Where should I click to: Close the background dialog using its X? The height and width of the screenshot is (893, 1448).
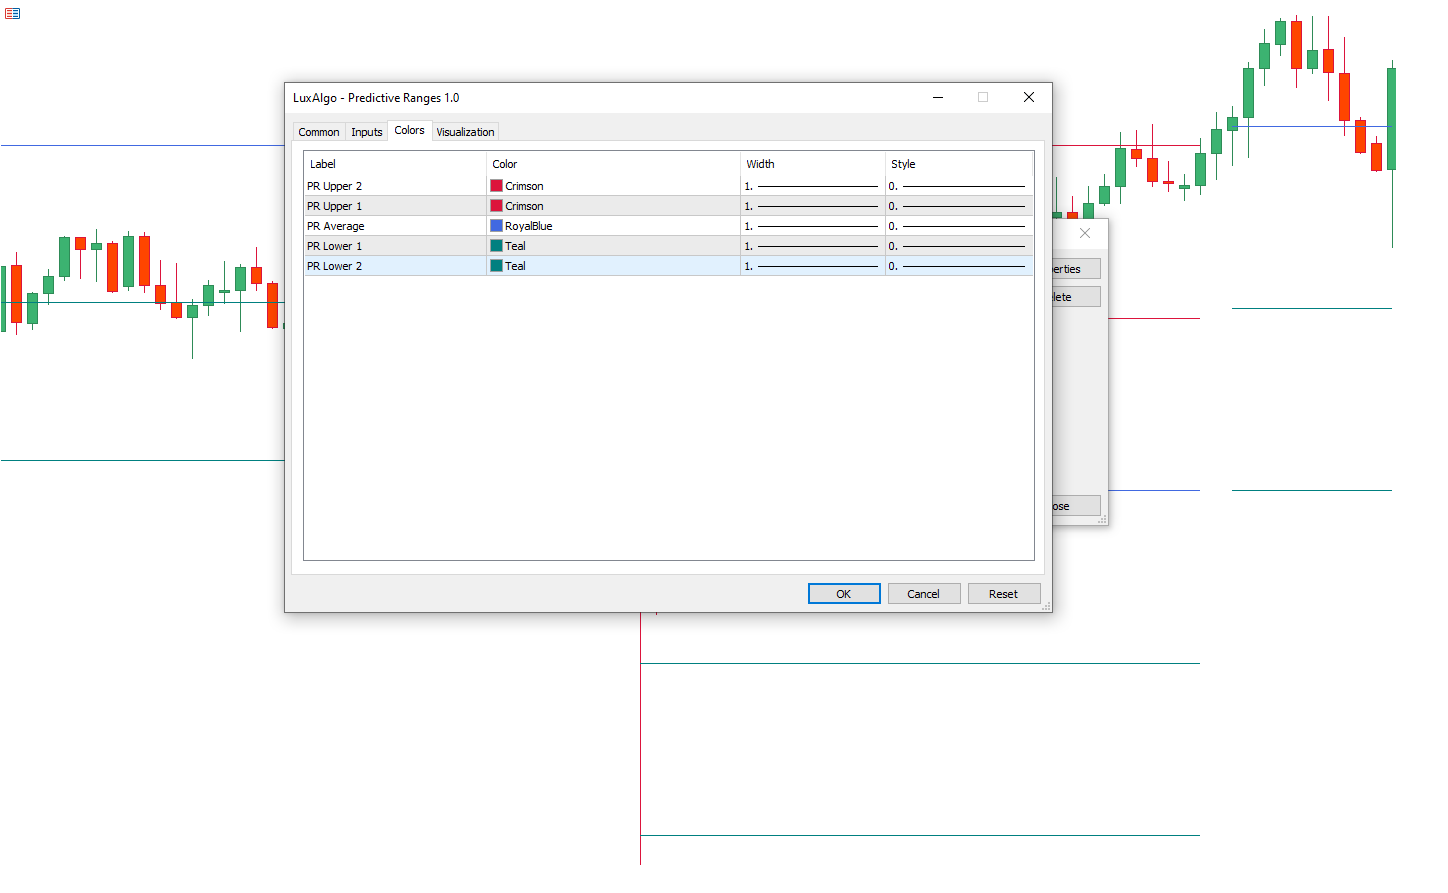point(1085,233)
